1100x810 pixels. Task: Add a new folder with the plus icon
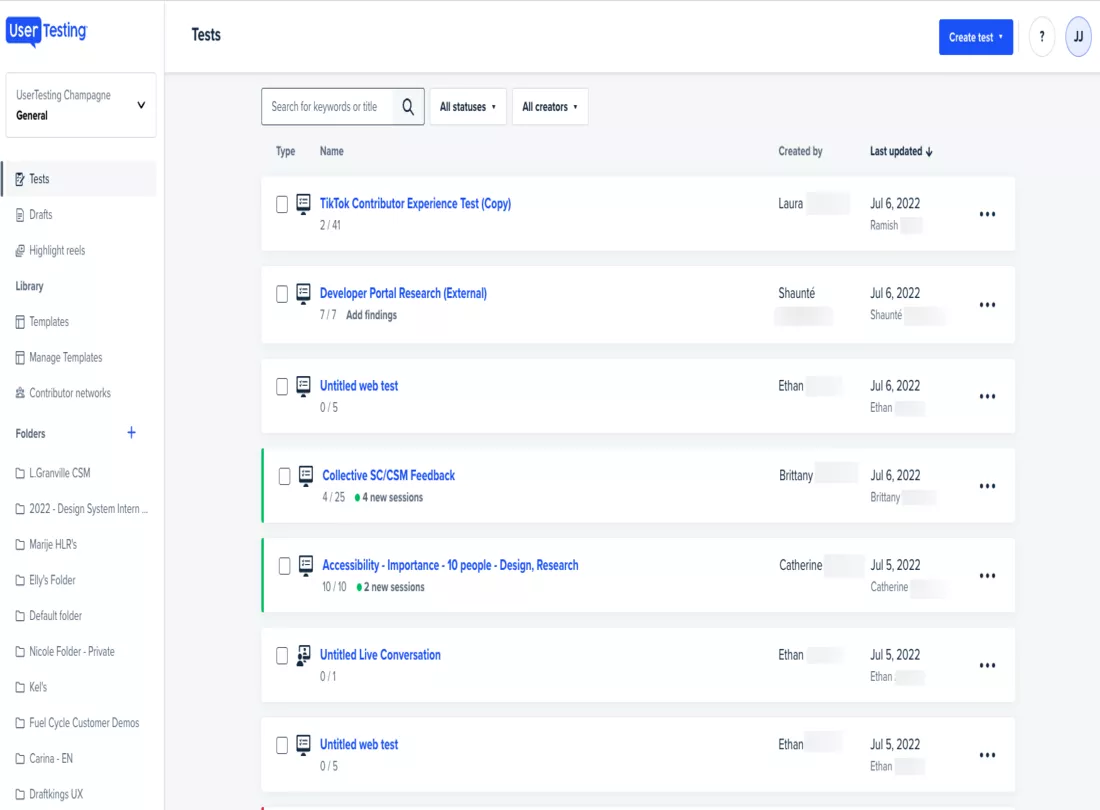point(131,433)
